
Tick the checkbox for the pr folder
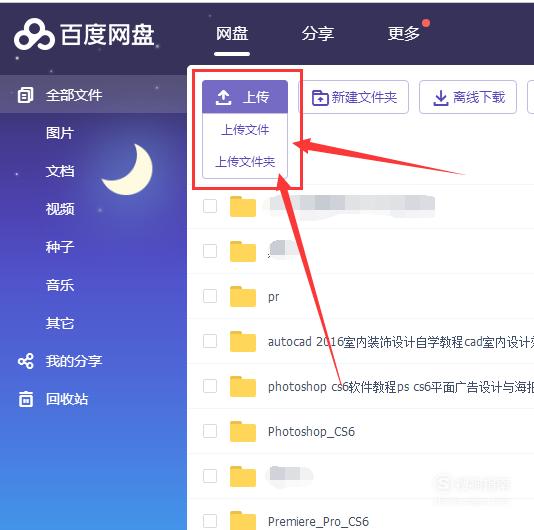pos(210,296)
